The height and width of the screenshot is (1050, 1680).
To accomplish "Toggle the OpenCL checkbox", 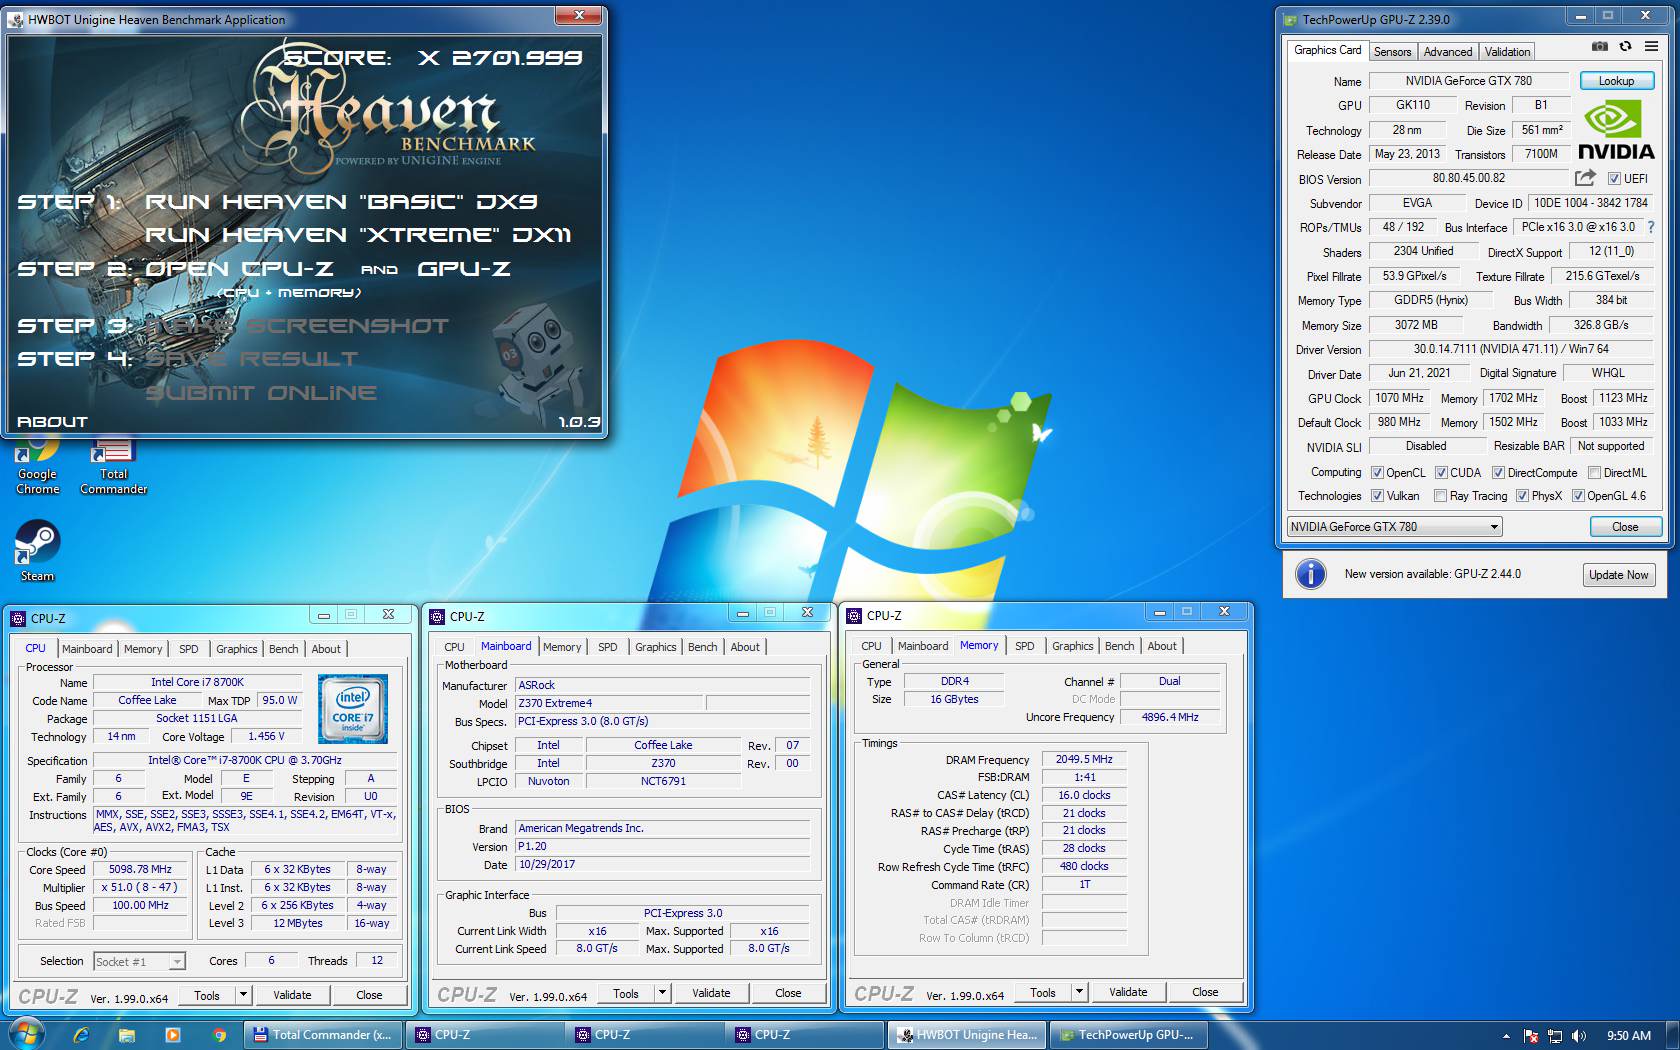I will click(1377, 473).
